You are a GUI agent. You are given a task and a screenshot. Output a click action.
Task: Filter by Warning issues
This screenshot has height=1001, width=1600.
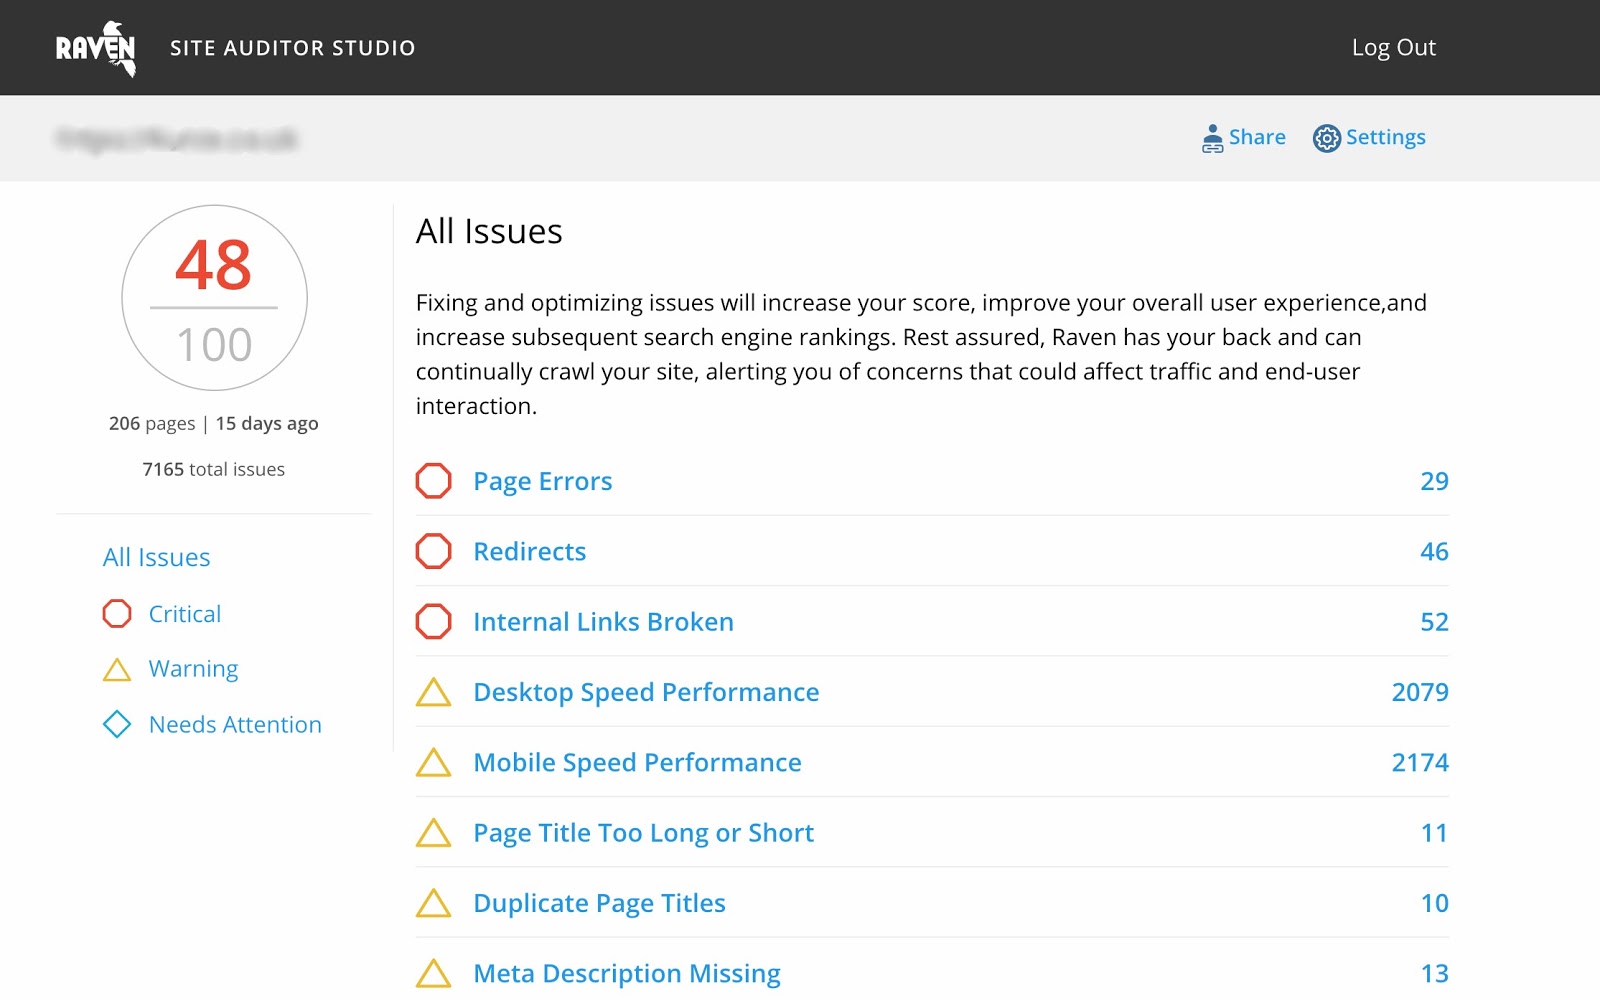(193, 669)
